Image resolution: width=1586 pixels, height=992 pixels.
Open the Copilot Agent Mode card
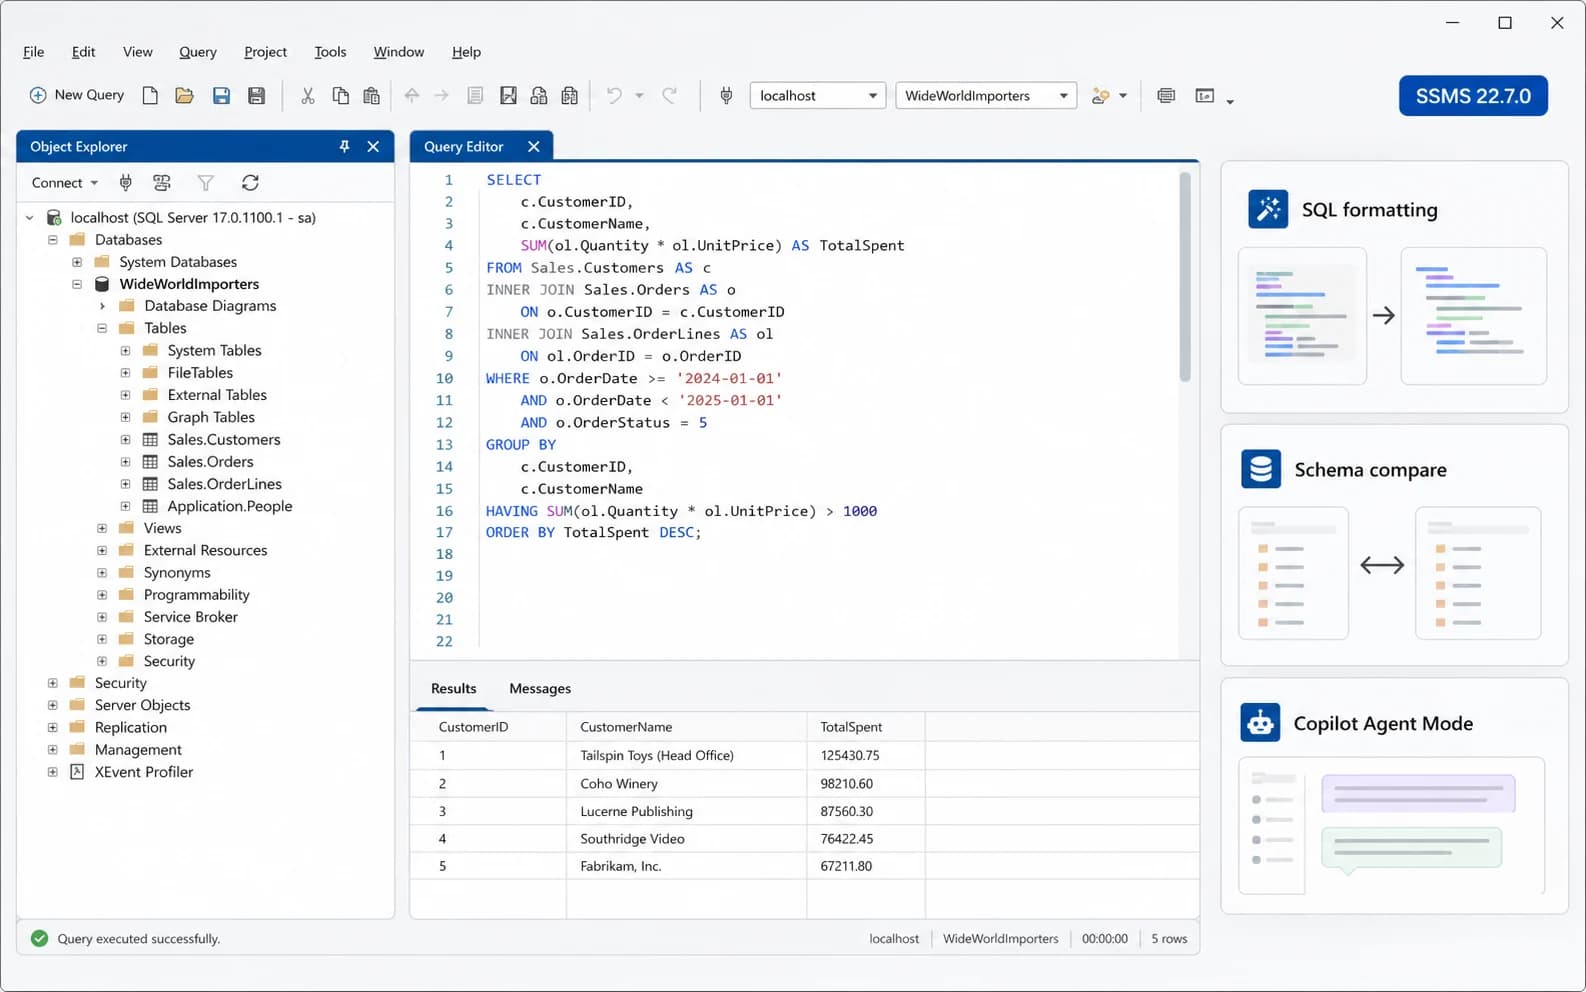click(1394, 796)
